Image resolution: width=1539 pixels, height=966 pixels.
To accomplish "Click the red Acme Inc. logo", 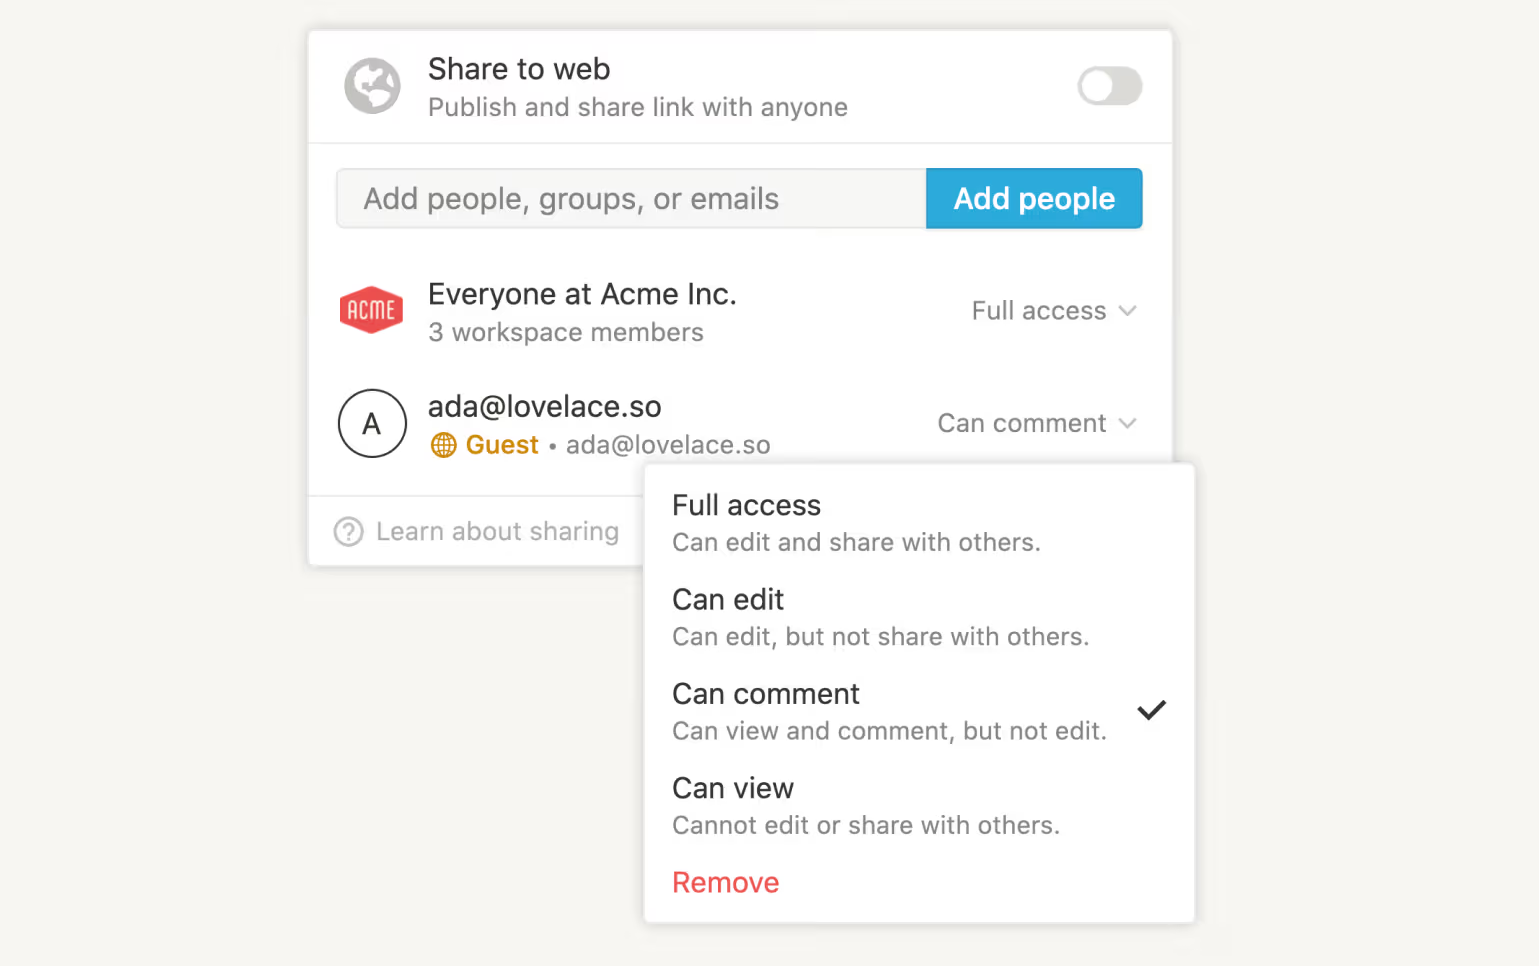I will 371,310.
